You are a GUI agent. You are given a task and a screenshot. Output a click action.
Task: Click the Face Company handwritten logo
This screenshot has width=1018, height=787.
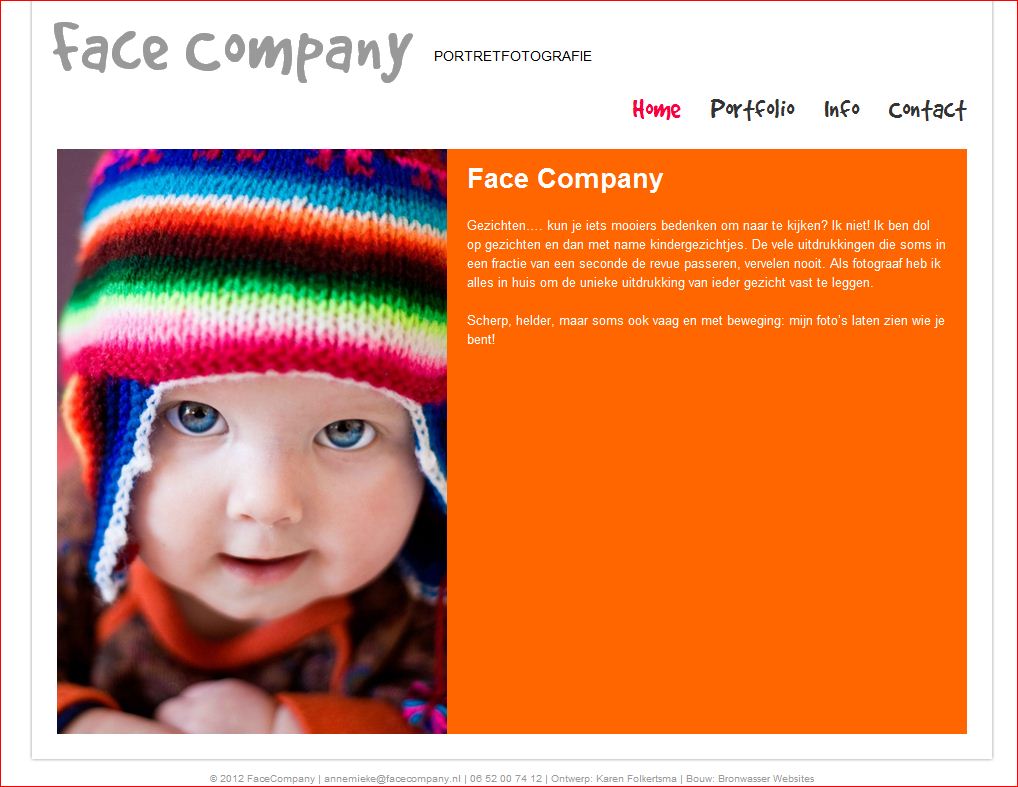(x=232, y=52)
